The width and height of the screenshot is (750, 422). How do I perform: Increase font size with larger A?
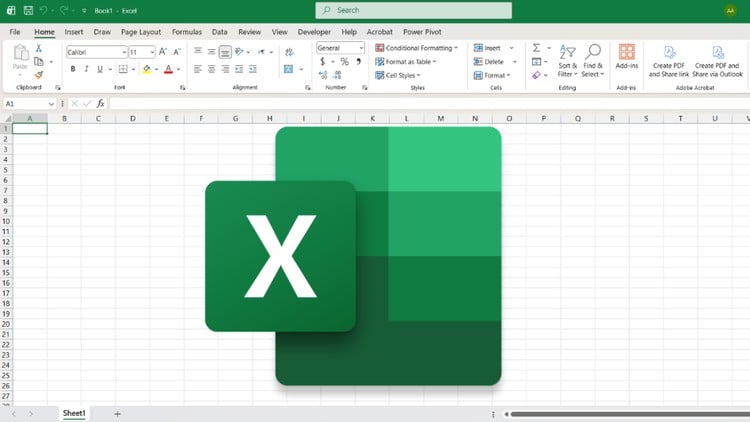pos(163,52)
